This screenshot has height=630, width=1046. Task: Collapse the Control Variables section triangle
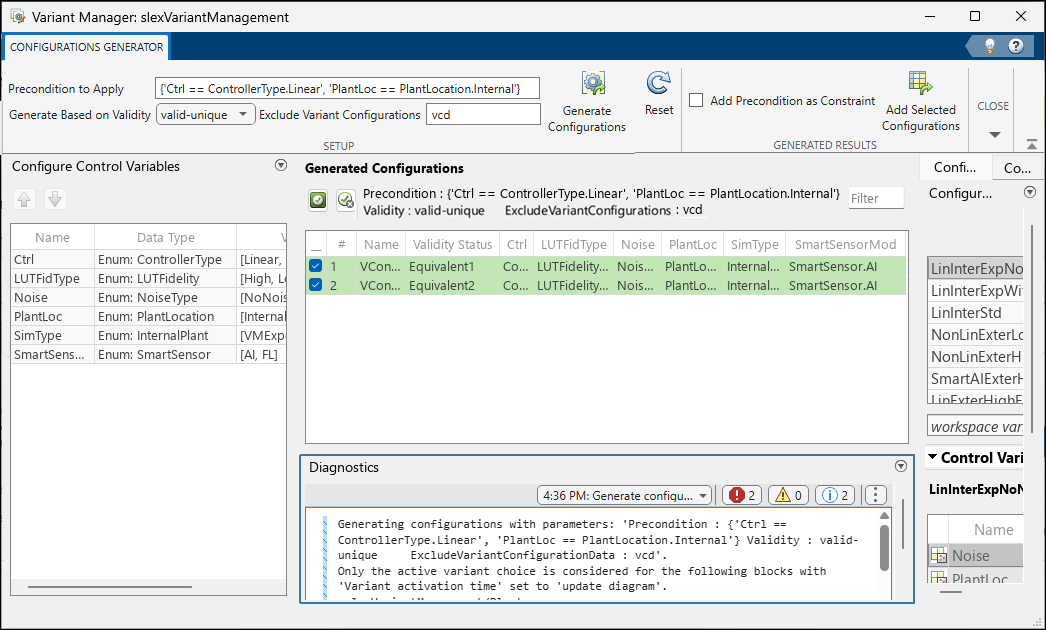coord(933,457)
